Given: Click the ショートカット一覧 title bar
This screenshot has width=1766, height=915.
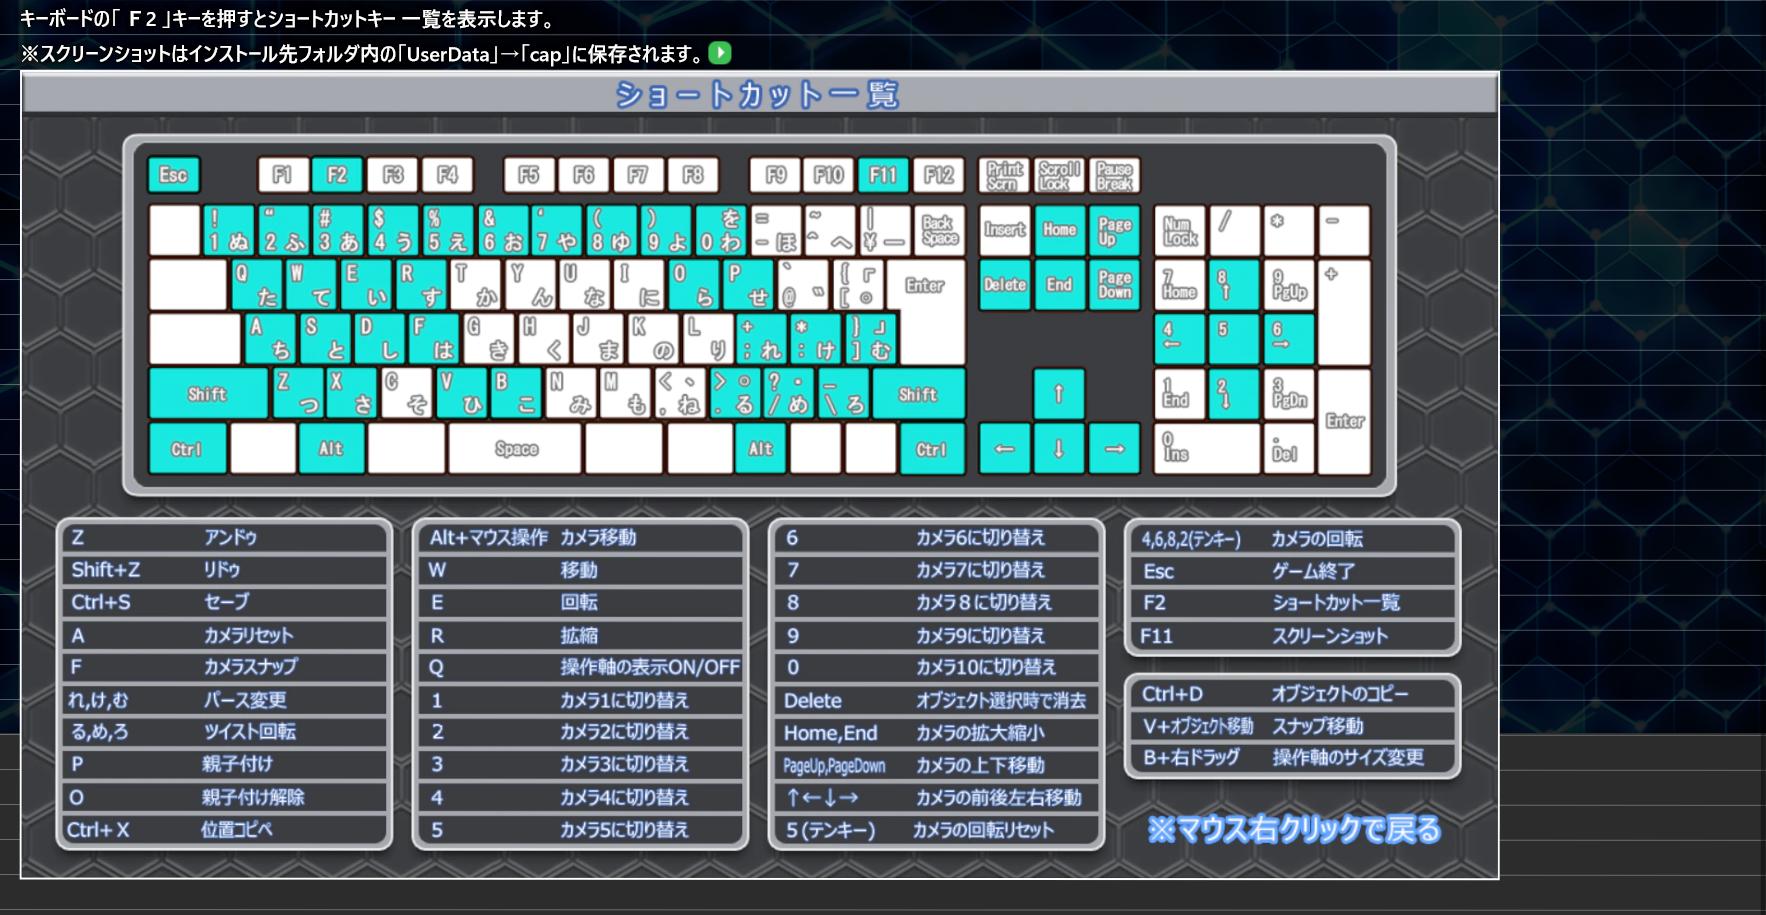Looking at the screenshot, I should 758,95.
